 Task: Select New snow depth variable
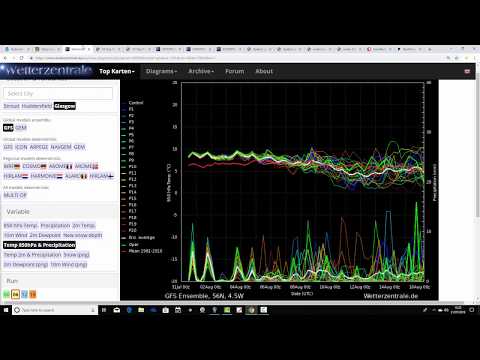tap(83, 235)
